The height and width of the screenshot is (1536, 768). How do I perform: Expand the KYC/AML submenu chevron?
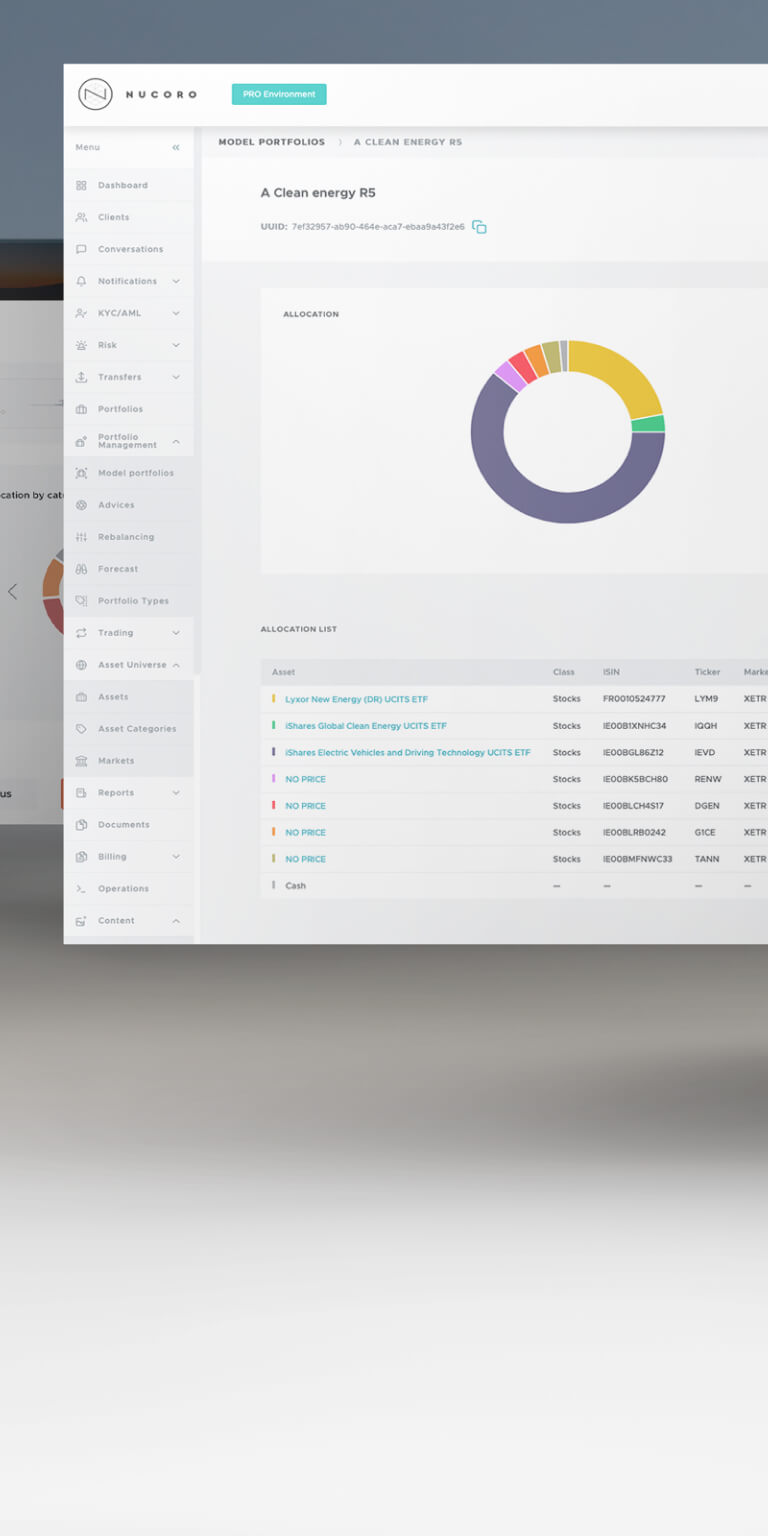tap(176, 314)
